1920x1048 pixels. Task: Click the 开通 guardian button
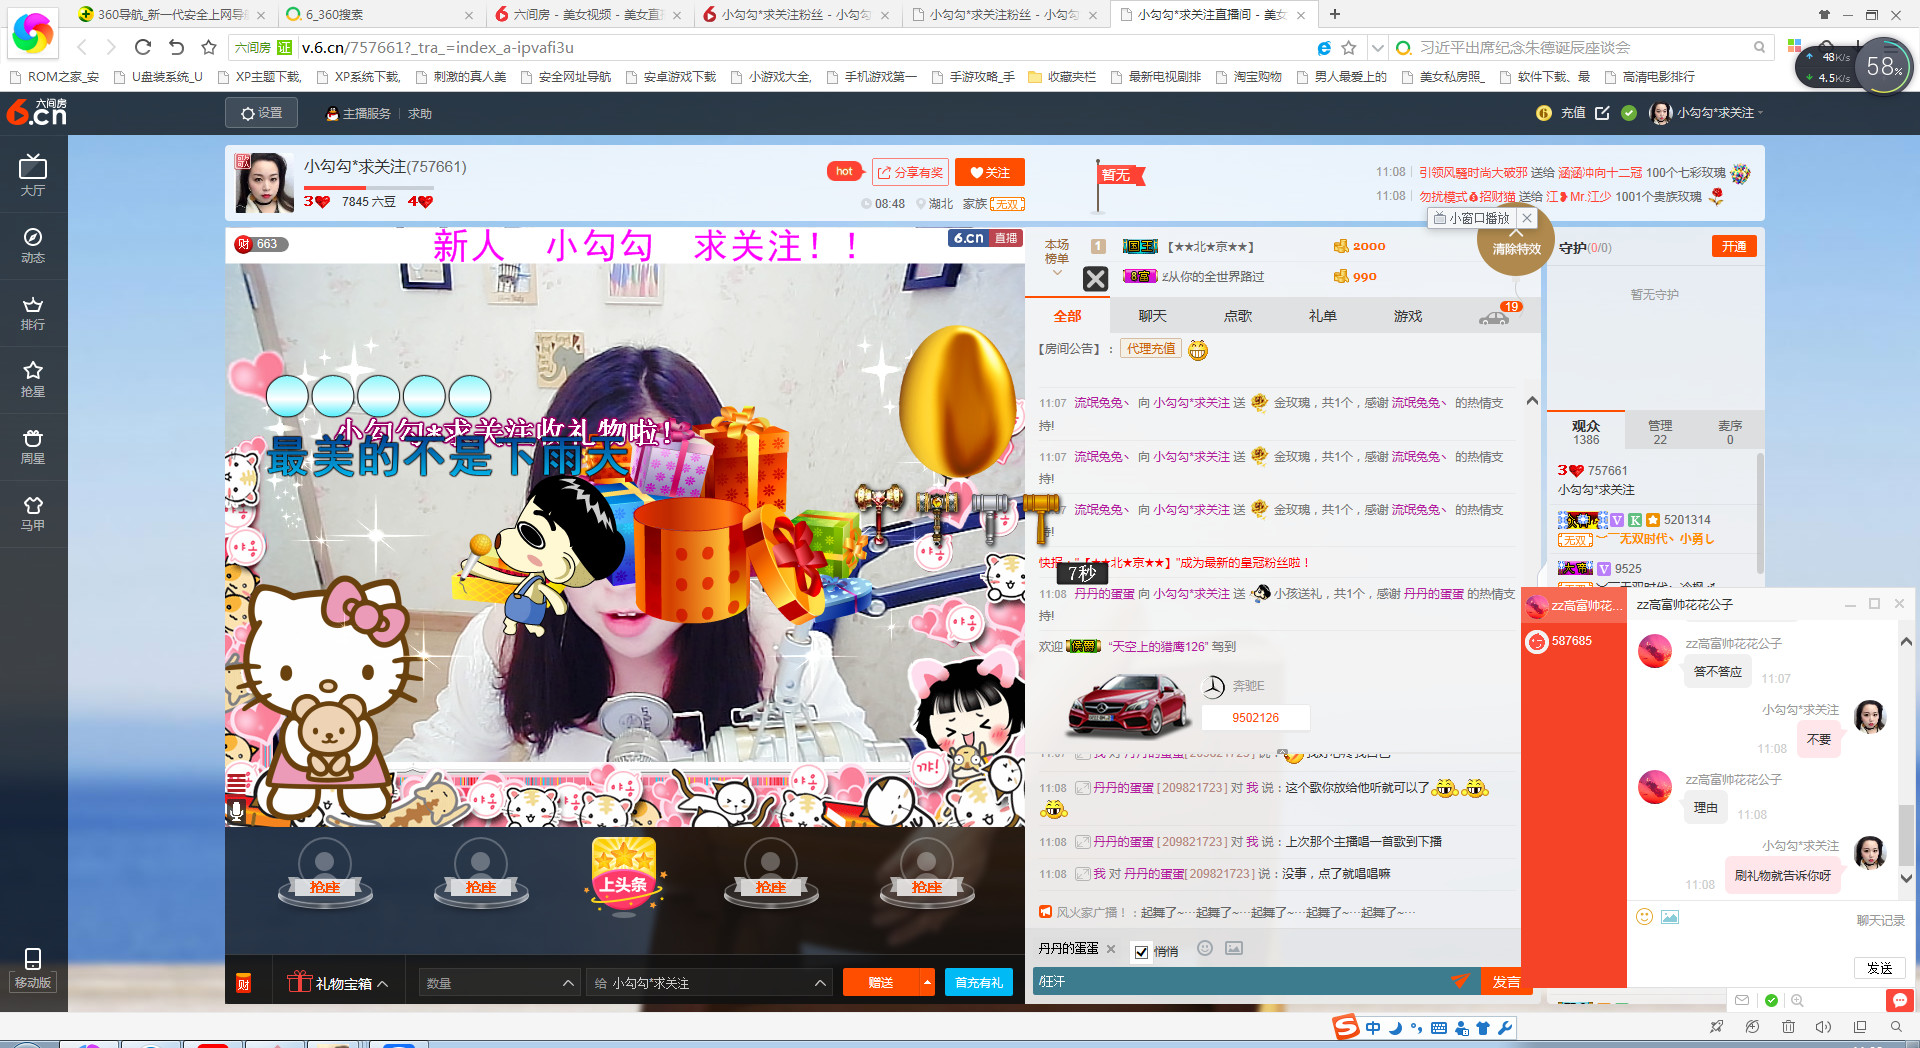pyautogui.click(x=1734, y=247)
